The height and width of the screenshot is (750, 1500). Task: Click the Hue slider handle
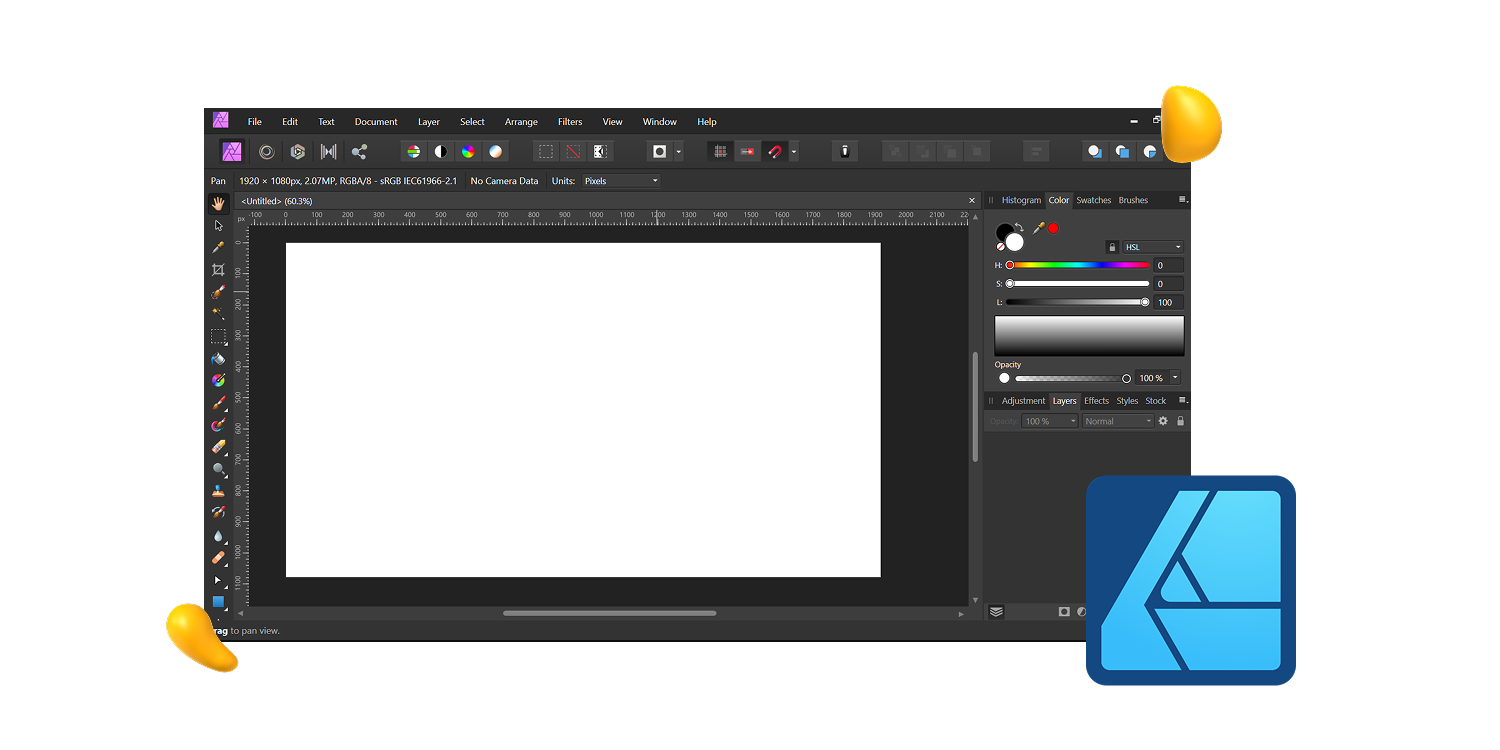(1010, 265)
